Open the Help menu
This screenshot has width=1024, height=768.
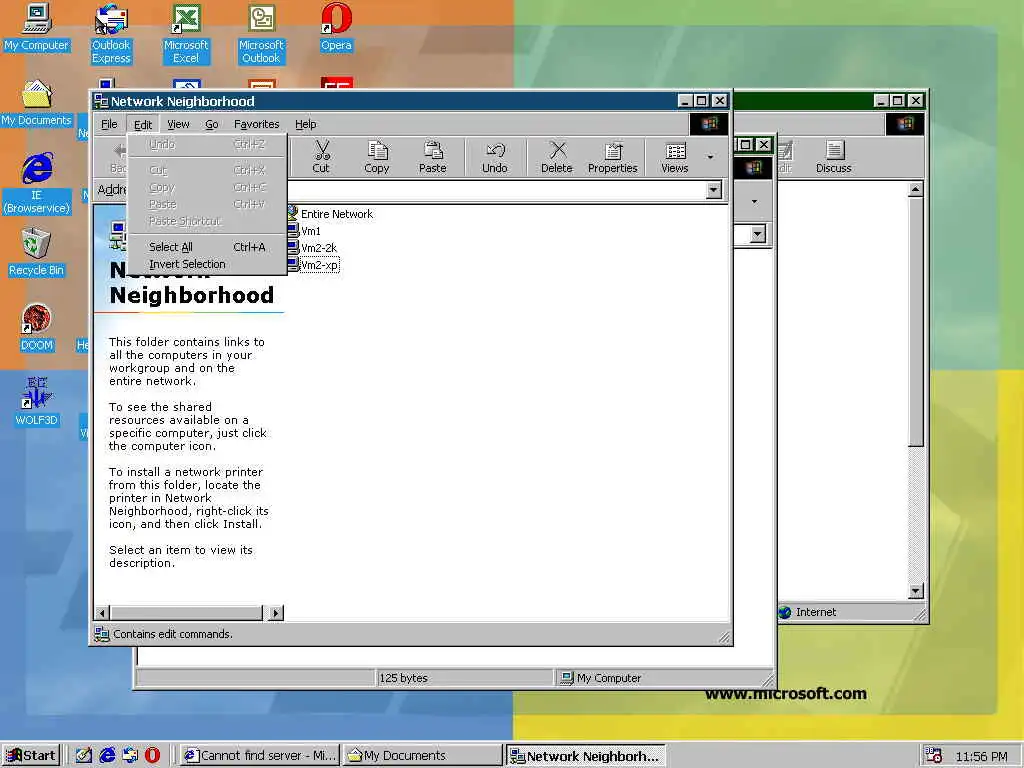pyautogui.click(x=305, y=124)
